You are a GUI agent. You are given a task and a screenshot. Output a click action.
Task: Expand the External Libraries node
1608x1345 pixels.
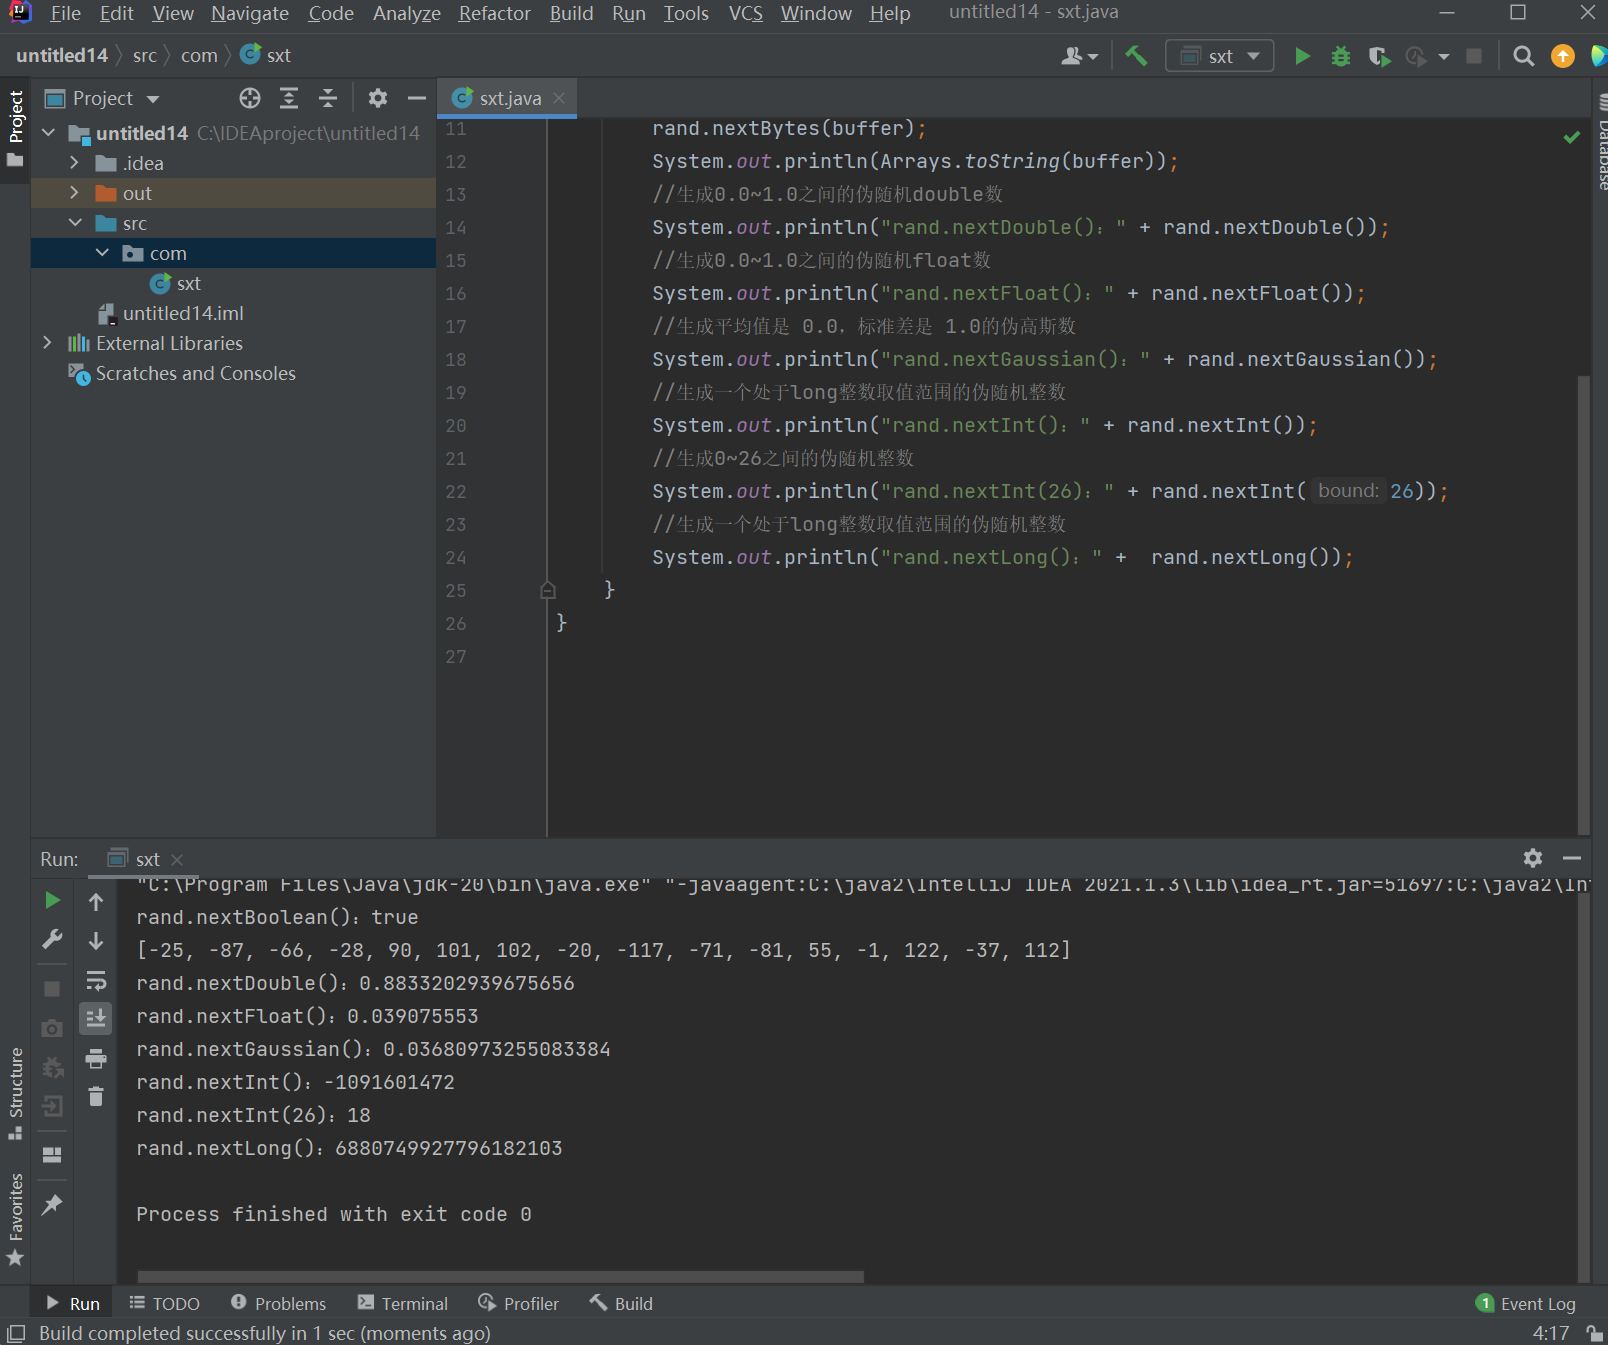(47, 343)
